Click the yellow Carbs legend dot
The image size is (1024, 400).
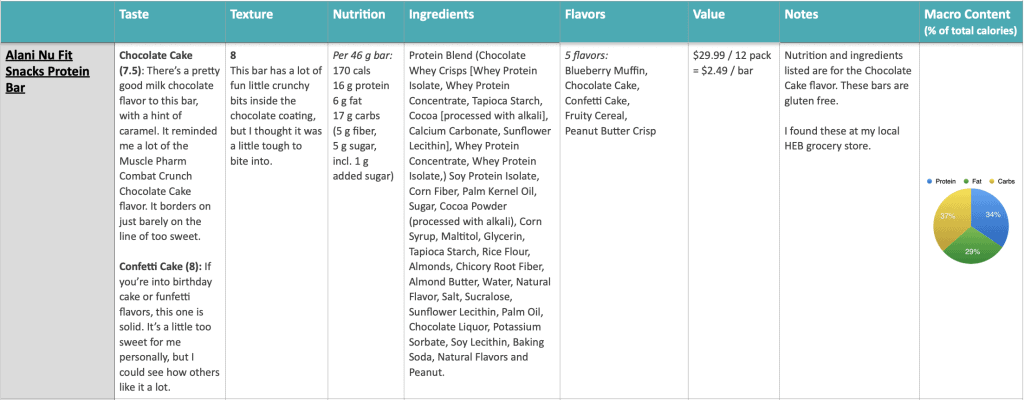tap(991, 181)
